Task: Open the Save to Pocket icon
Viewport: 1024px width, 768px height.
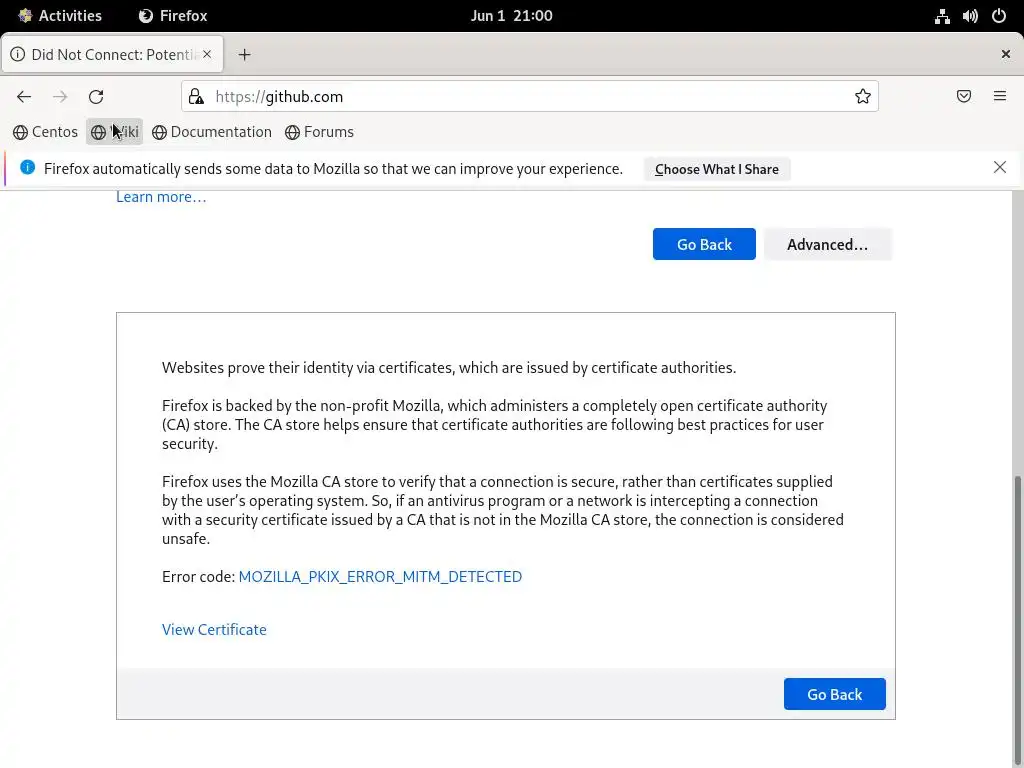Action: point(964,97)
